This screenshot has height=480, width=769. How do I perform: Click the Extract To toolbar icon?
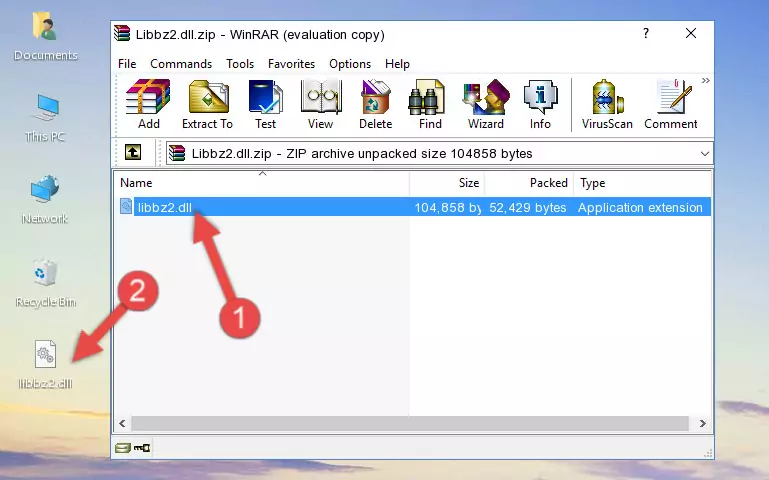(x=207, y=104)
